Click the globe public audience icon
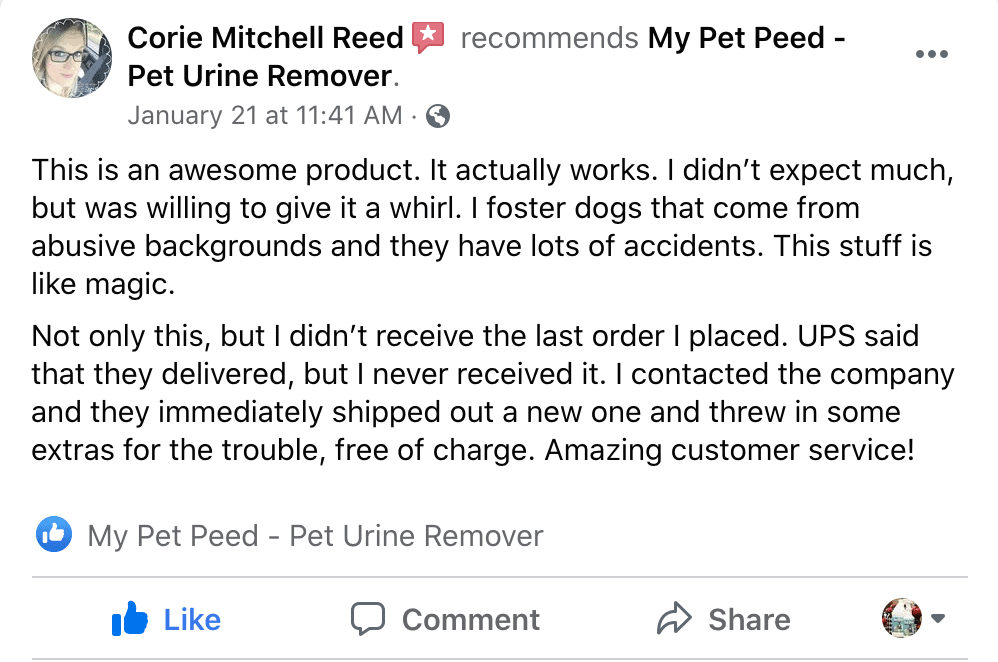 coord(438,116)
